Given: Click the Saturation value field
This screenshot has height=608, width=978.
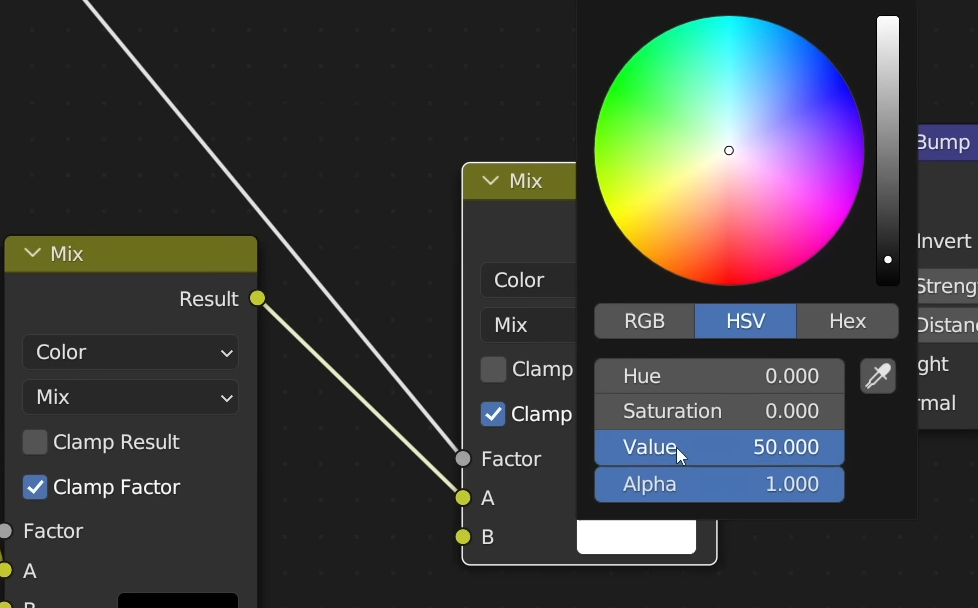Looking at the screenshot, I should point(719,411).
